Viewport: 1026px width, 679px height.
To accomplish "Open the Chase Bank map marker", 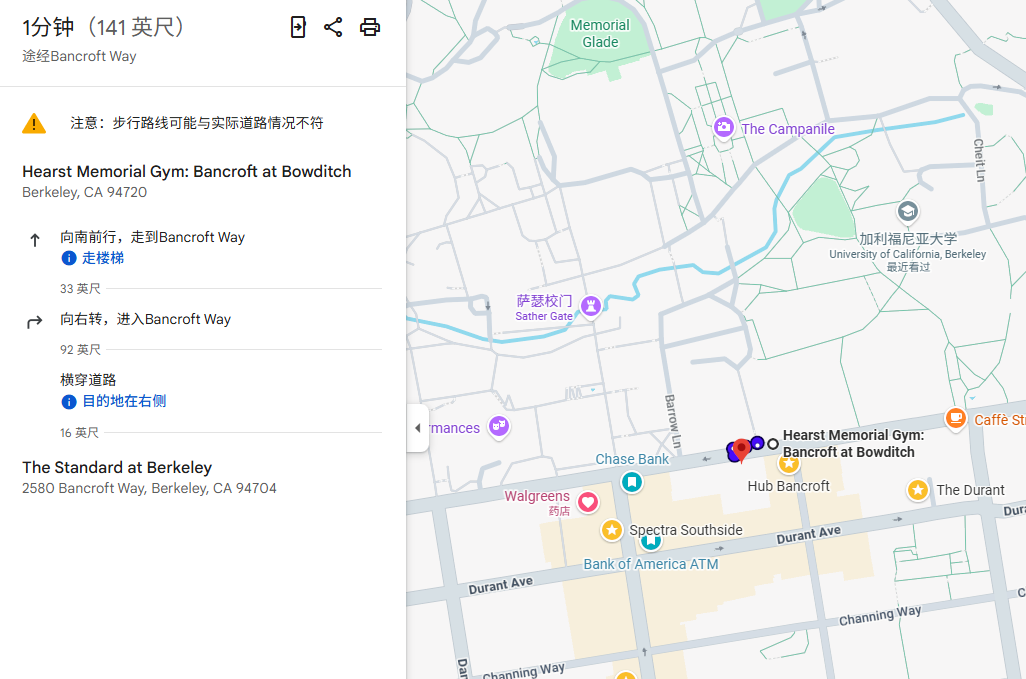I will point(631,481).
